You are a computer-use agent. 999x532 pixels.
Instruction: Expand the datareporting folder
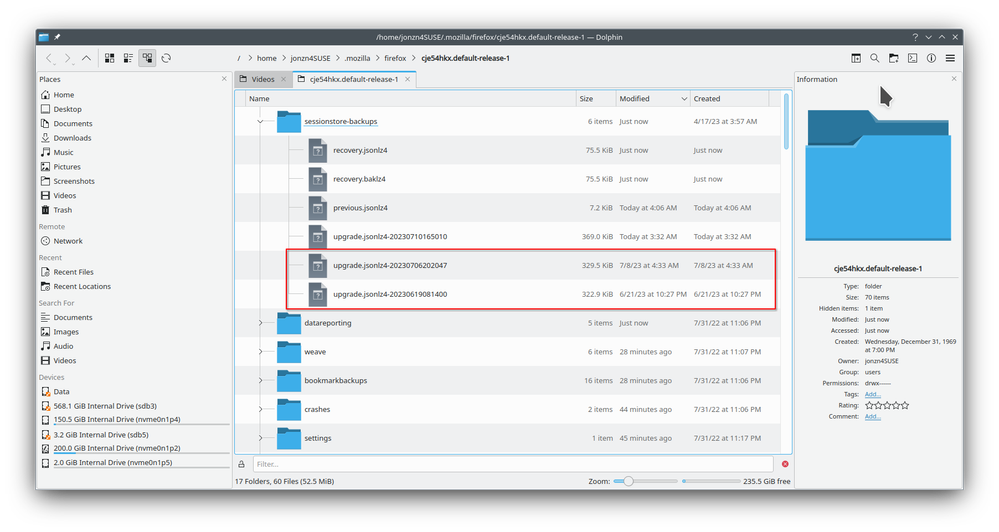coord(260,323)
